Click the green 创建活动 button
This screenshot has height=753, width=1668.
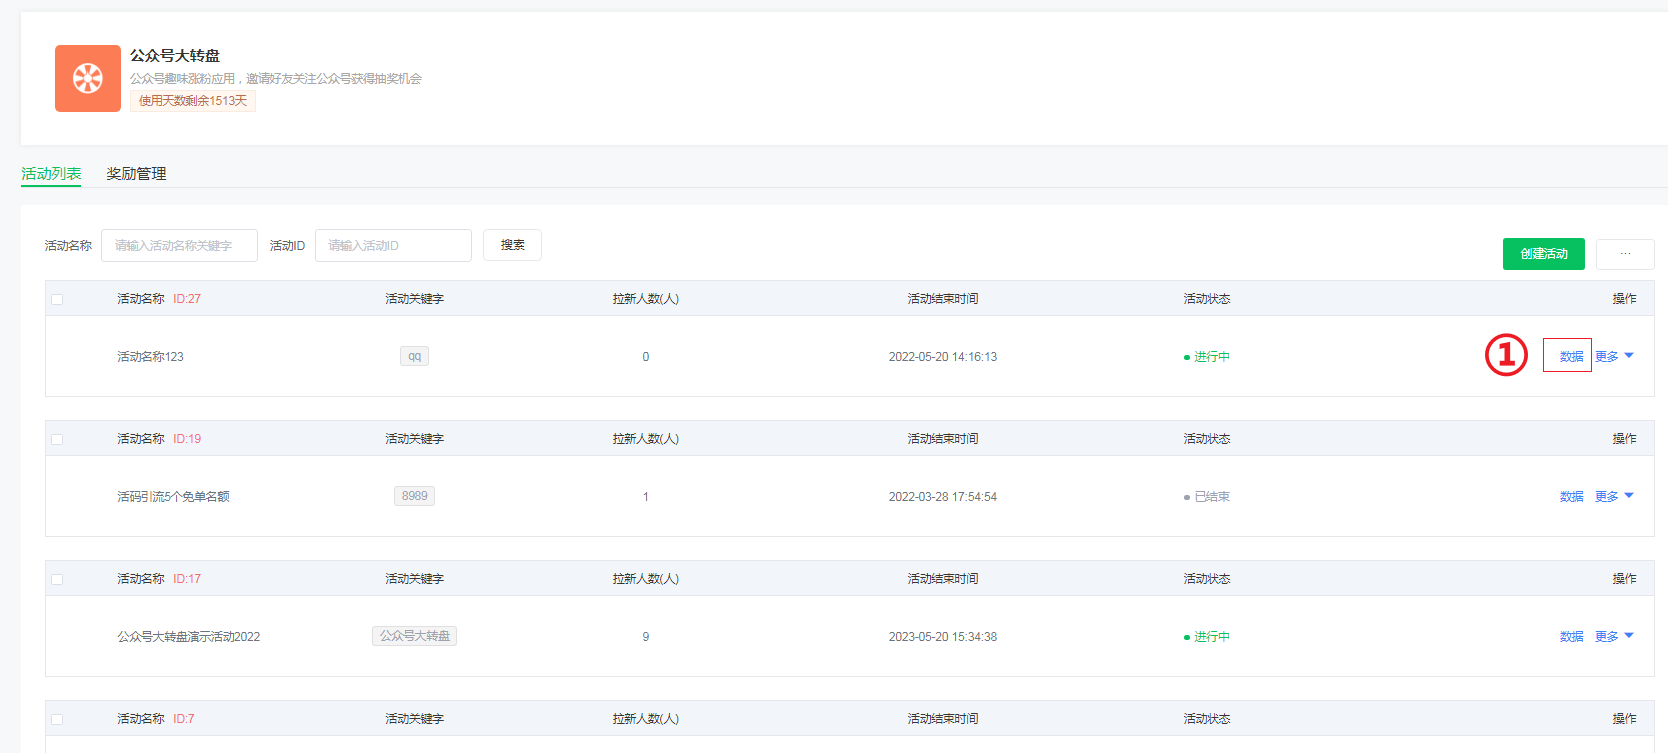(x=1543, y=254)
